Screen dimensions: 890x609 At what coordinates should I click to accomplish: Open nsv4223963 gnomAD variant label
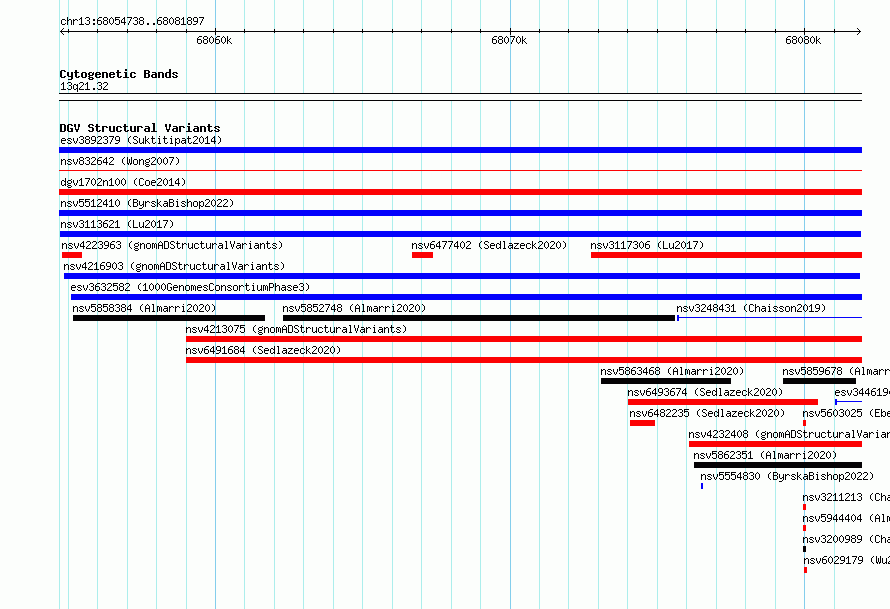[x=172, y=245]
